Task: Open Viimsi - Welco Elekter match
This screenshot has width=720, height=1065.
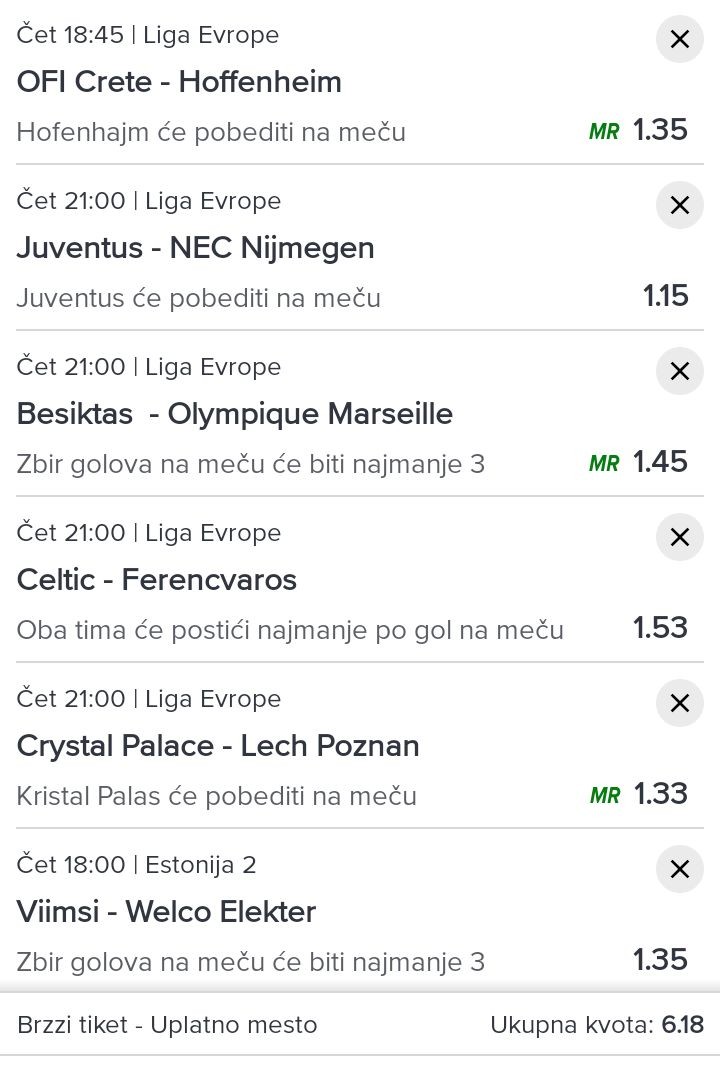Action: click(166, 911)
